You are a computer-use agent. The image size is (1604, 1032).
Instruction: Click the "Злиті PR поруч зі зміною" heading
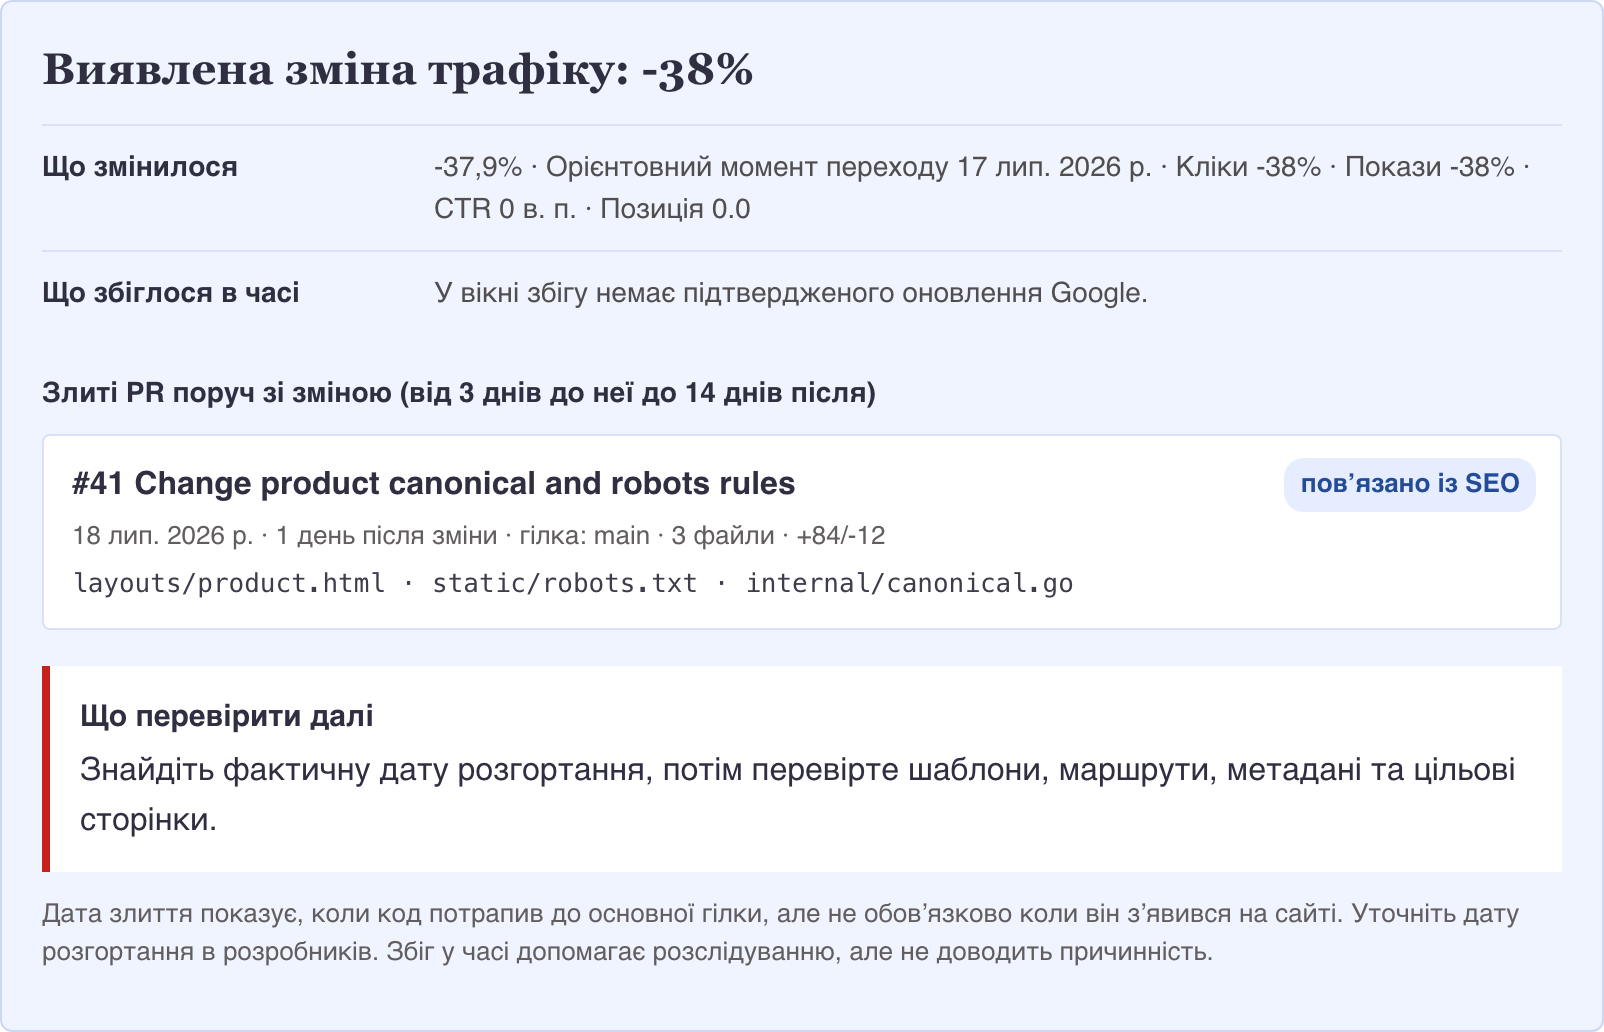[459, 393]
